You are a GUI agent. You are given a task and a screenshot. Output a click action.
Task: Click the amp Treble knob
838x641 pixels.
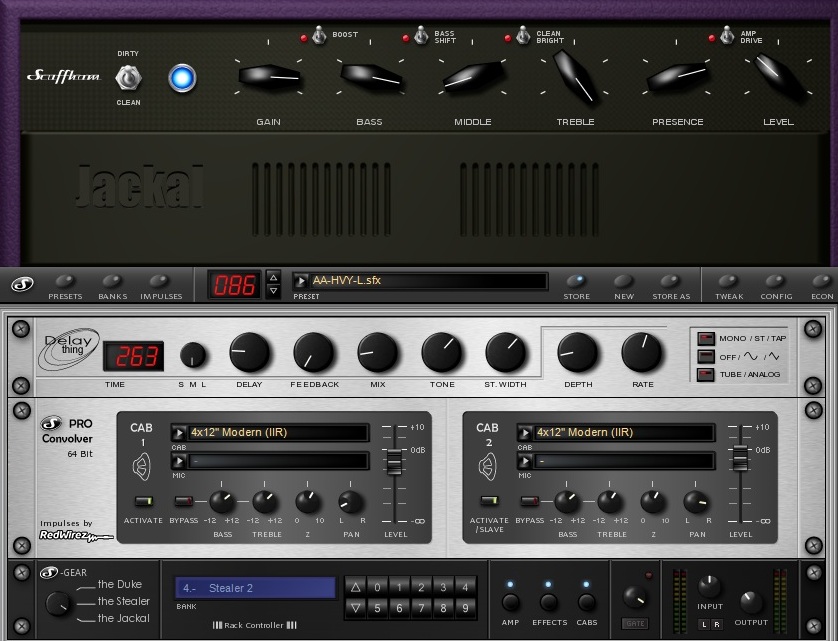tap(575, 76)
